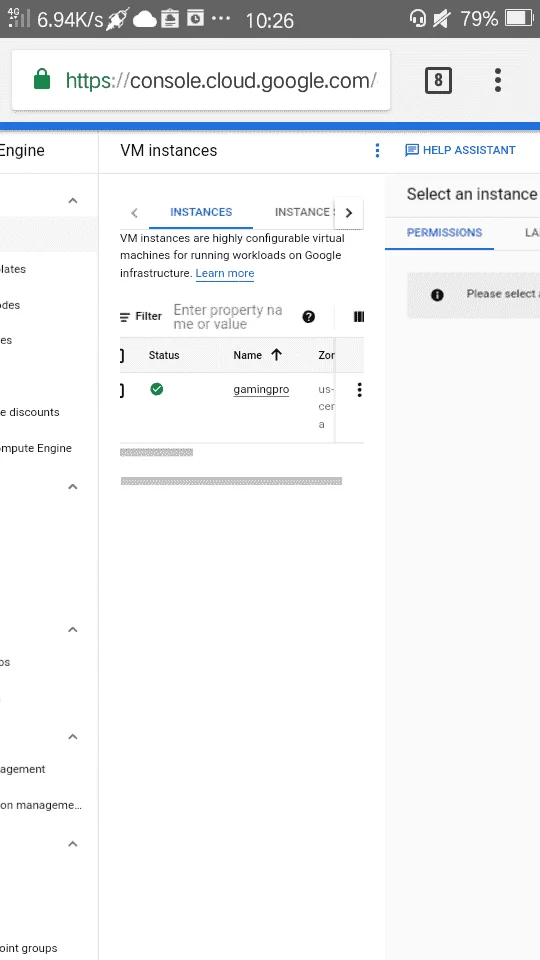Show more tabs with right chevron
540x960 pixels.
349,213
